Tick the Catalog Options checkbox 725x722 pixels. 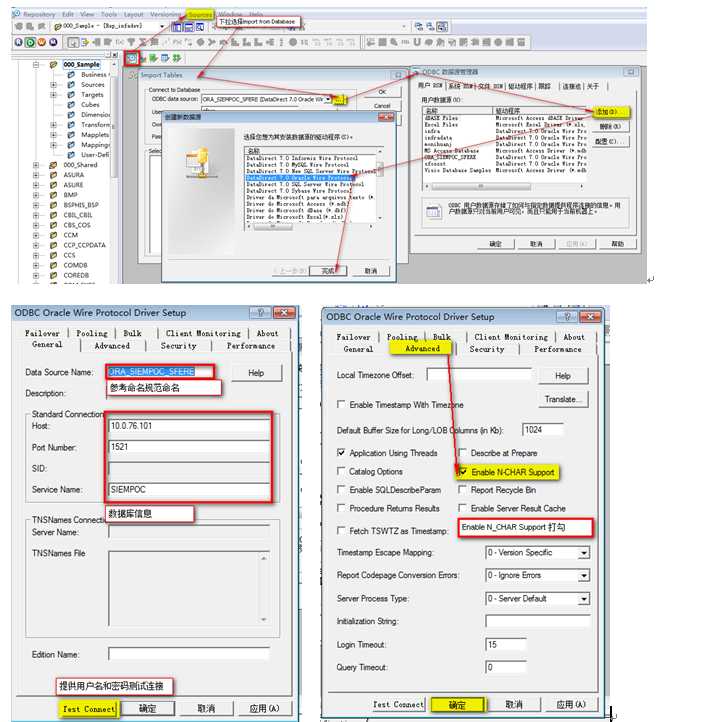coord(341,471)
